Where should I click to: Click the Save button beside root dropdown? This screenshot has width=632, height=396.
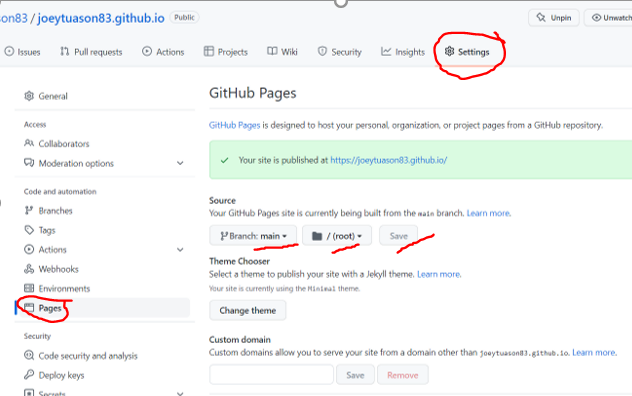click(x=399, y=236)
